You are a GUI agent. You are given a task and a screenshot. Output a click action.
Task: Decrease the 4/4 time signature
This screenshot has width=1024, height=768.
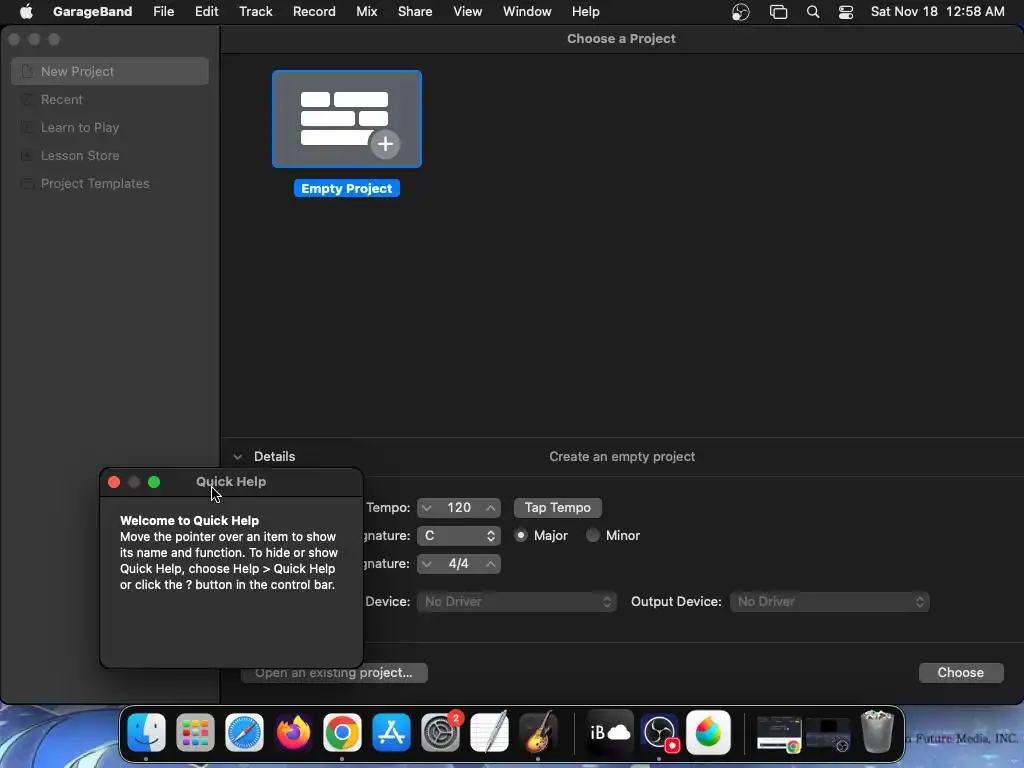pyautogui.click(x=426, y=564)
